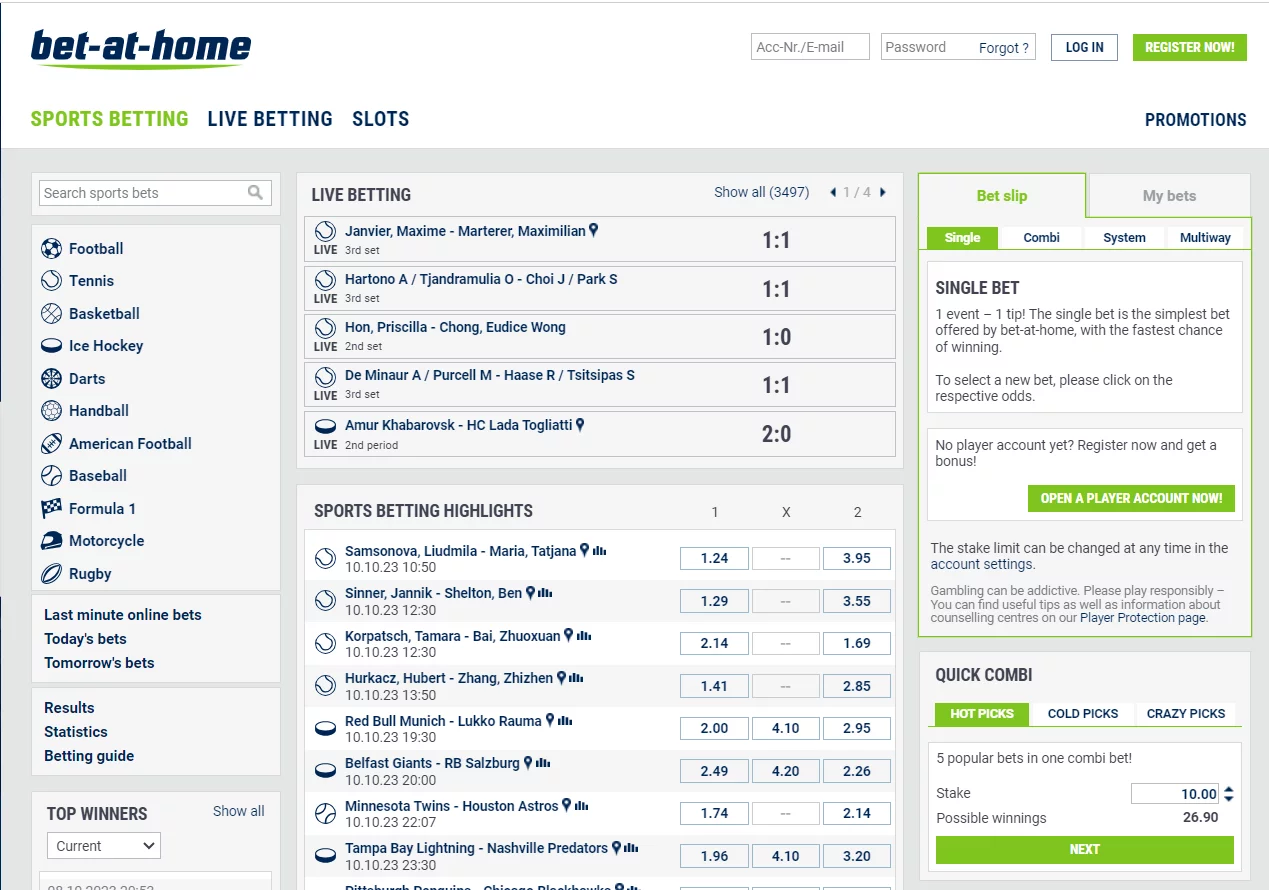Switch to the Combi bet tab
Image resolution: width=1269 pixels, height=890 pixels.
pos(1041,238)
